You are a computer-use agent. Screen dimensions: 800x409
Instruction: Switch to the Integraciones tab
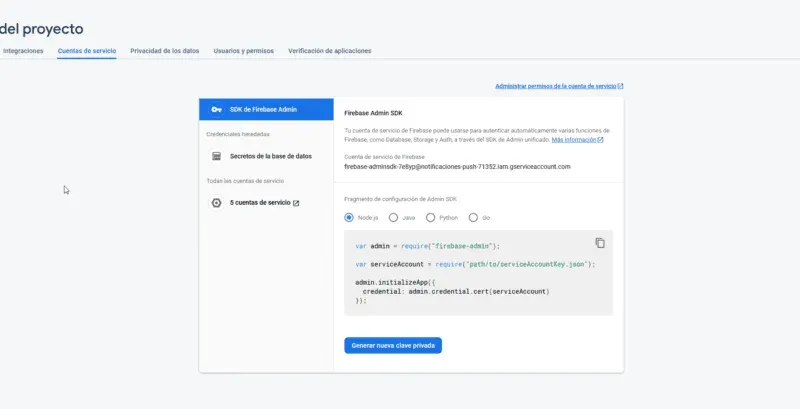click(23, 50)
